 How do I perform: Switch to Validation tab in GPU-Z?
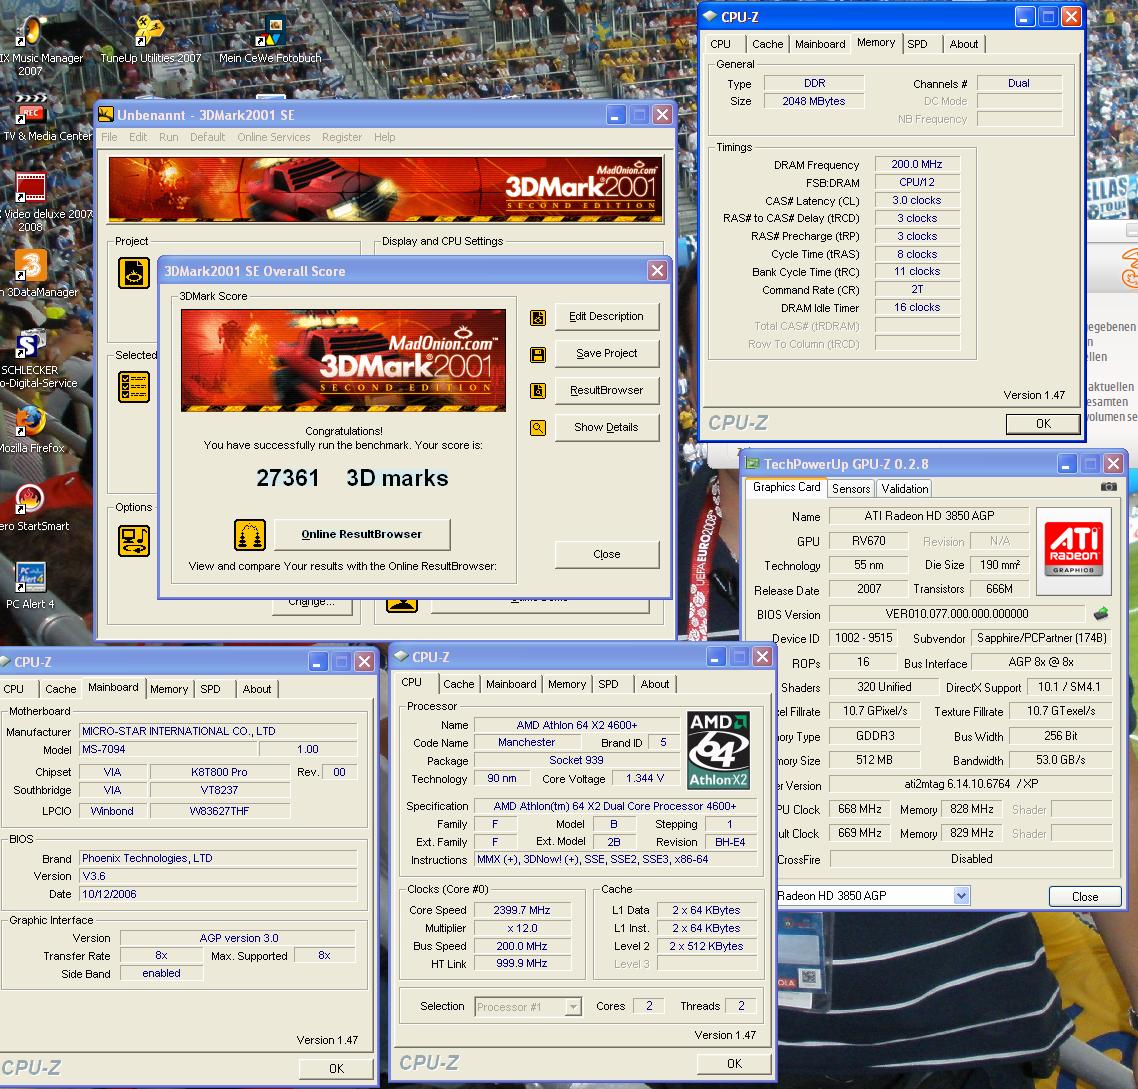coord(904,489)
